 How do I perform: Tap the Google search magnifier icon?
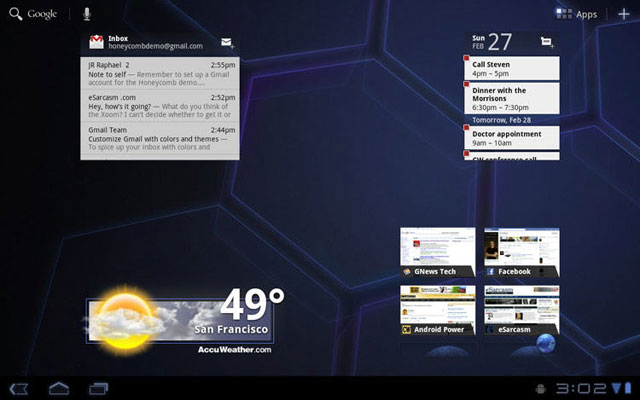pyautogui.click(x=15, y=14)
